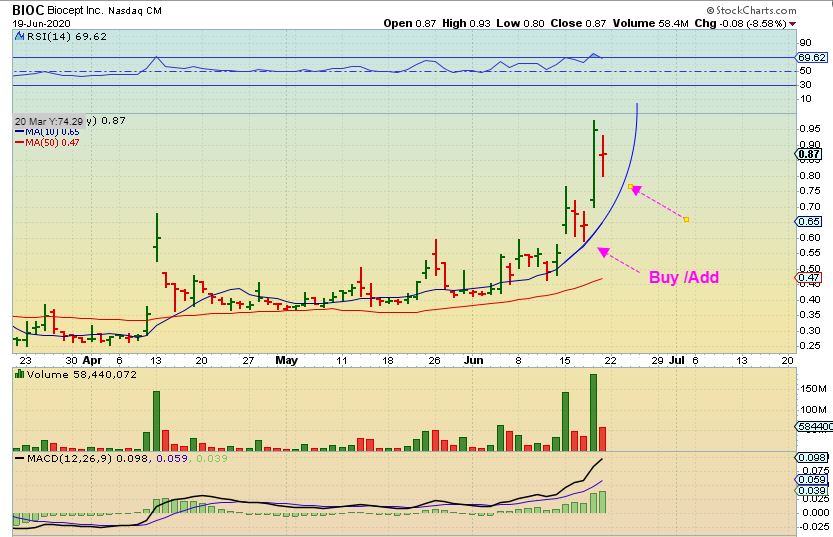Click the Volume 58,440,072 legend text

pyautogui.click(x=82, y=374)
